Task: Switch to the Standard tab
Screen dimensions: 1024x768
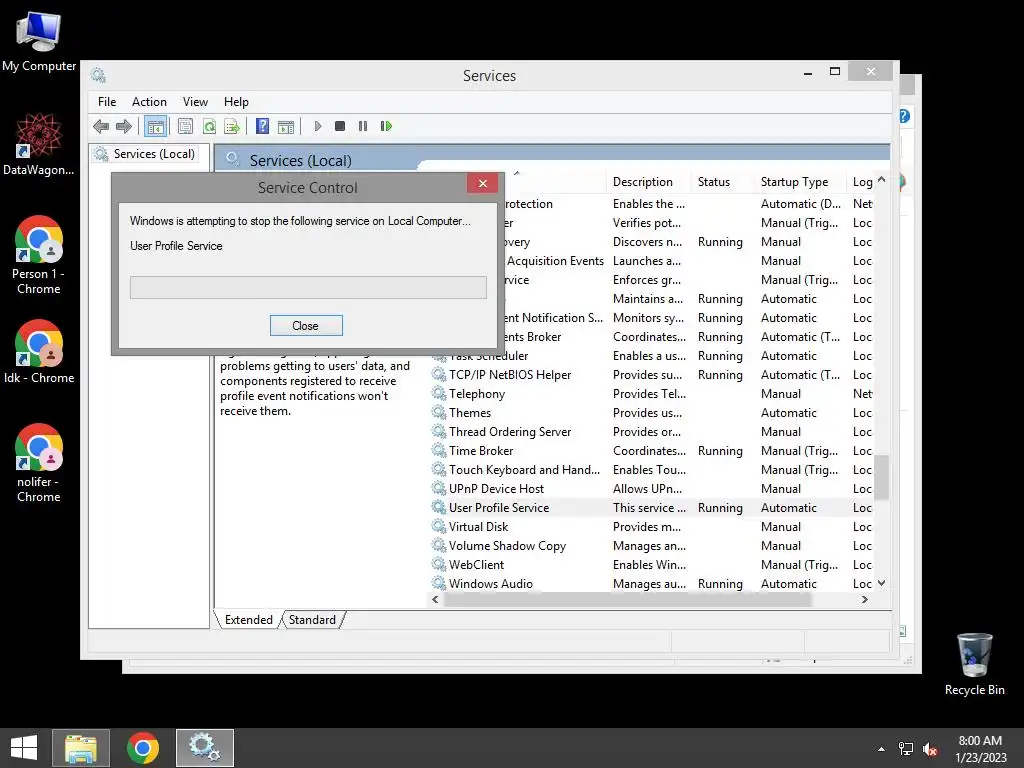Action: click(312, 620)
